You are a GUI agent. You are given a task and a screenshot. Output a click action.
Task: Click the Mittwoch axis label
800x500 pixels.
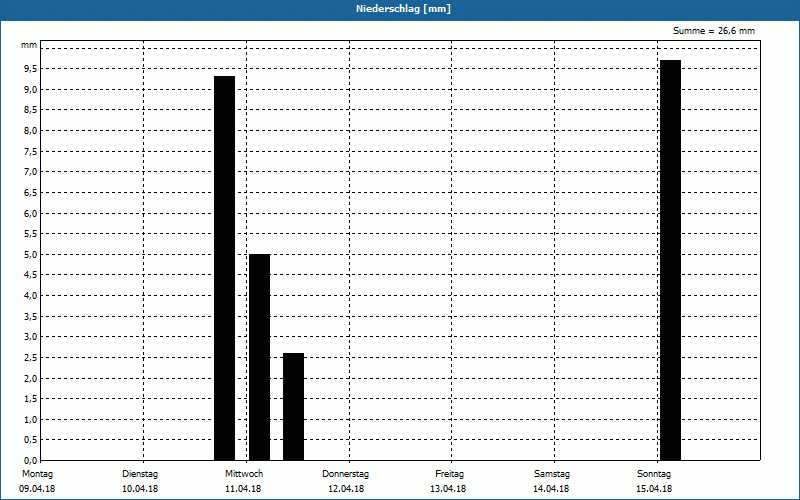(x=244, y=474)
